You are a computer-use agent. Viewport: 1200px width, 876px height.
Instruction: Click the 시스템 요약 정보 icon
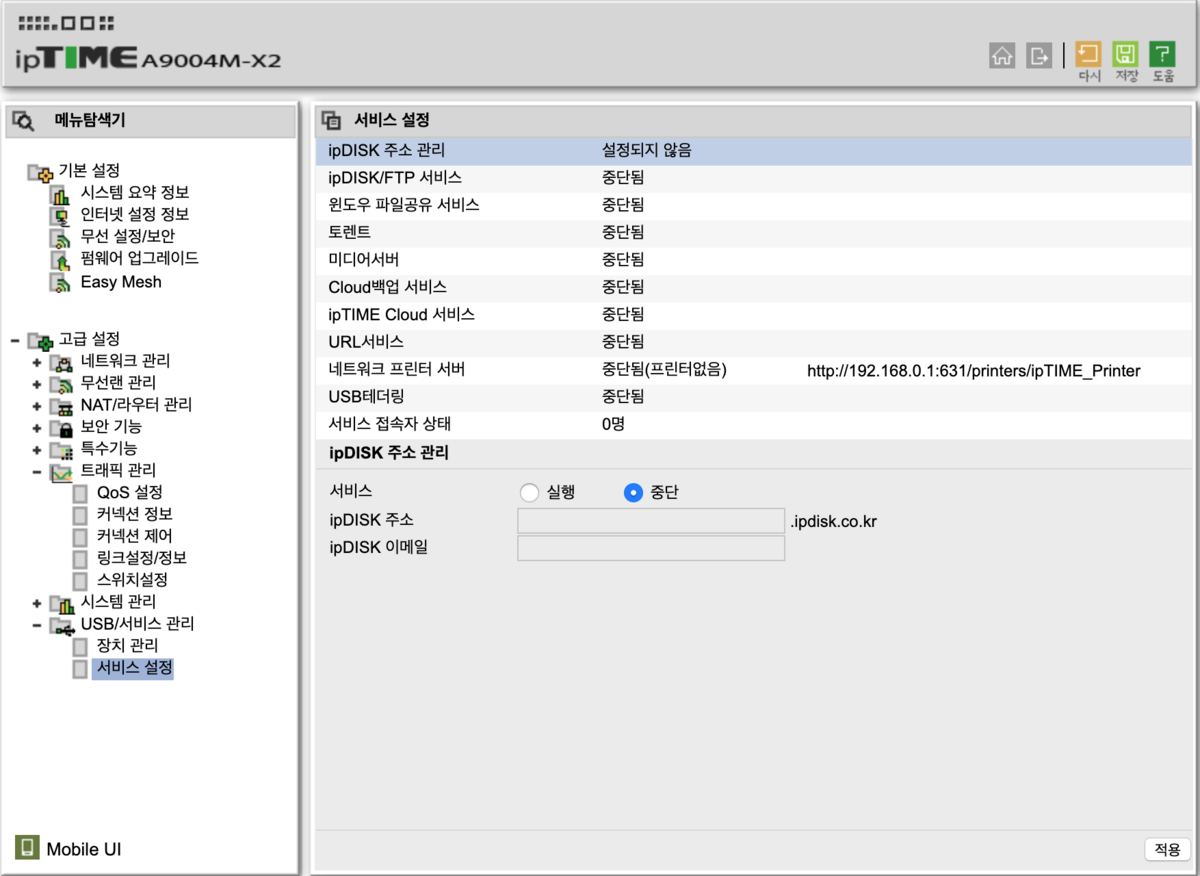coord(61,193)
